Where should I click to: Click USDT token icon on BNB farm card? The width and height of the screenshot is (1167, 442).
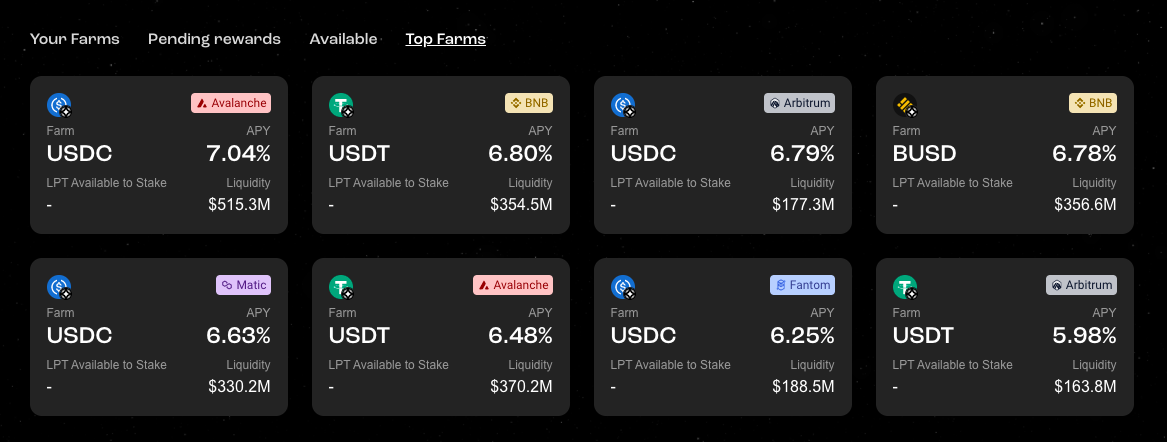click(342, 105)
